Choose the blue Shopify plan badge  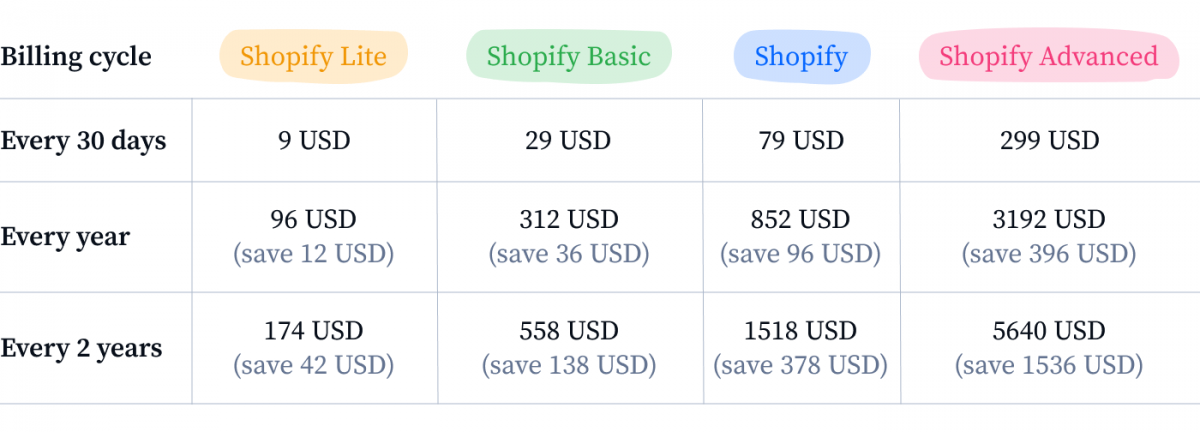click(801, 56)
